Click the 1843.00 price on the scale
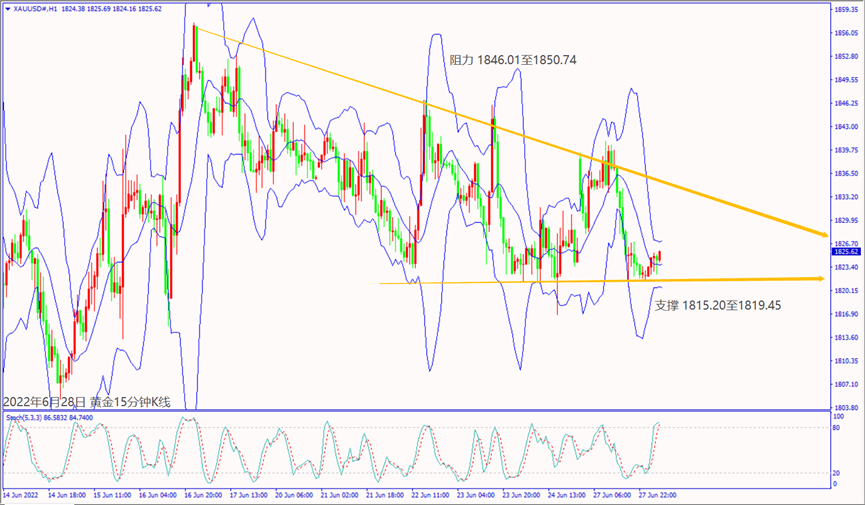 tap(845, 127)
